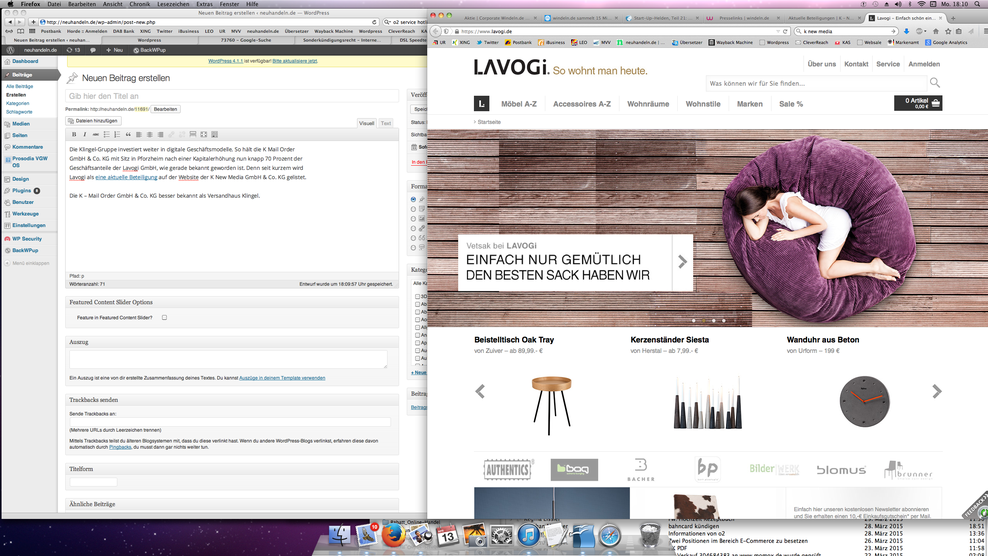Tick the first category checkbox

point(417,296)
